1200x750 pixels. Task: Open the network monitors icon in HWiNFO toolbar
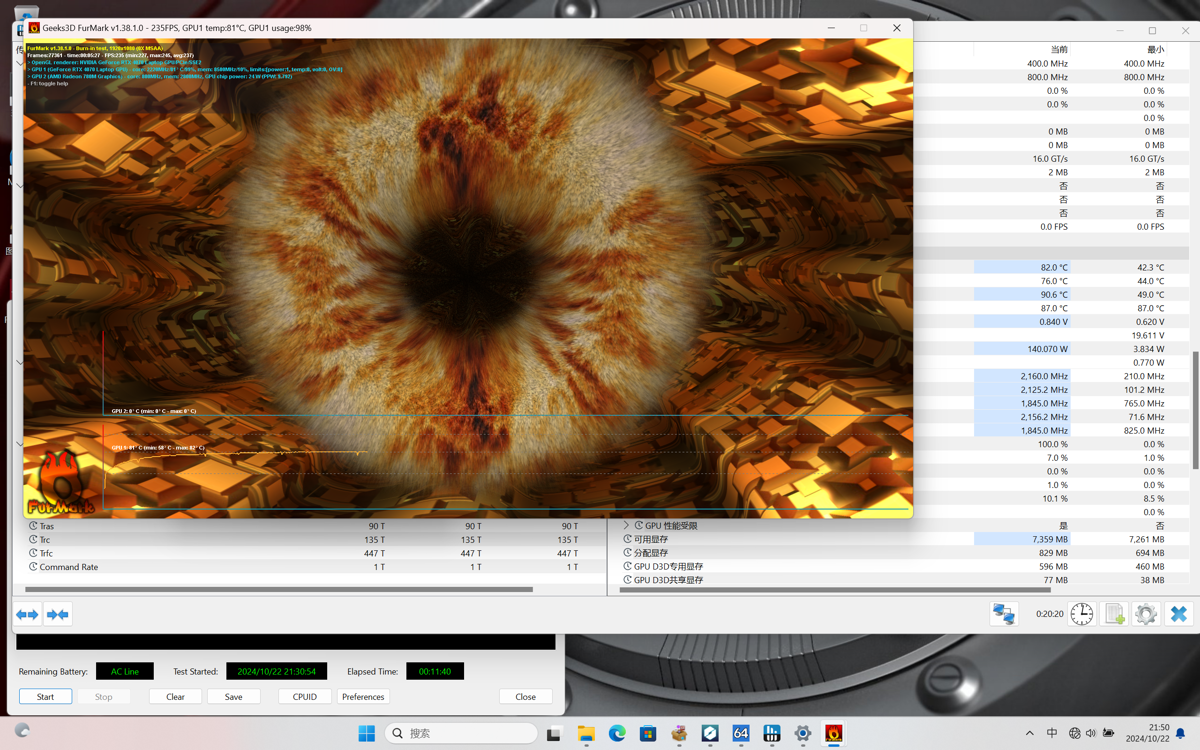tap(1004, 614)
